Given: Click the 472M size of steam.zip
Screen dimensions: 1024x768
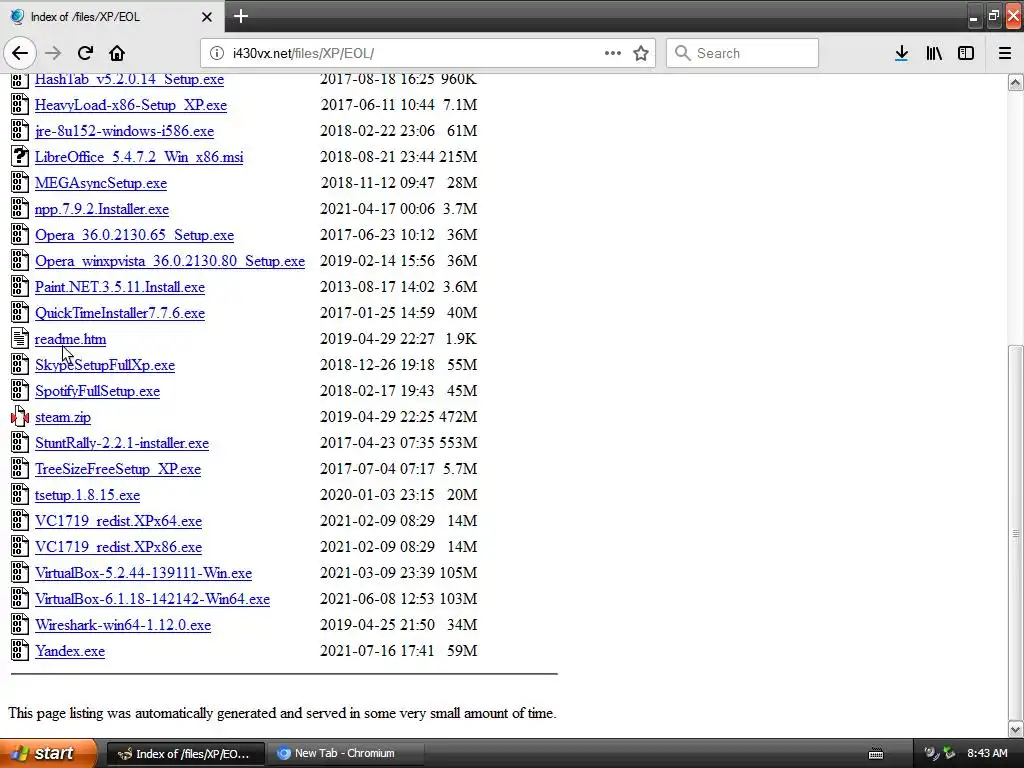Looking at the screenshot, I should tap(458, 417).
